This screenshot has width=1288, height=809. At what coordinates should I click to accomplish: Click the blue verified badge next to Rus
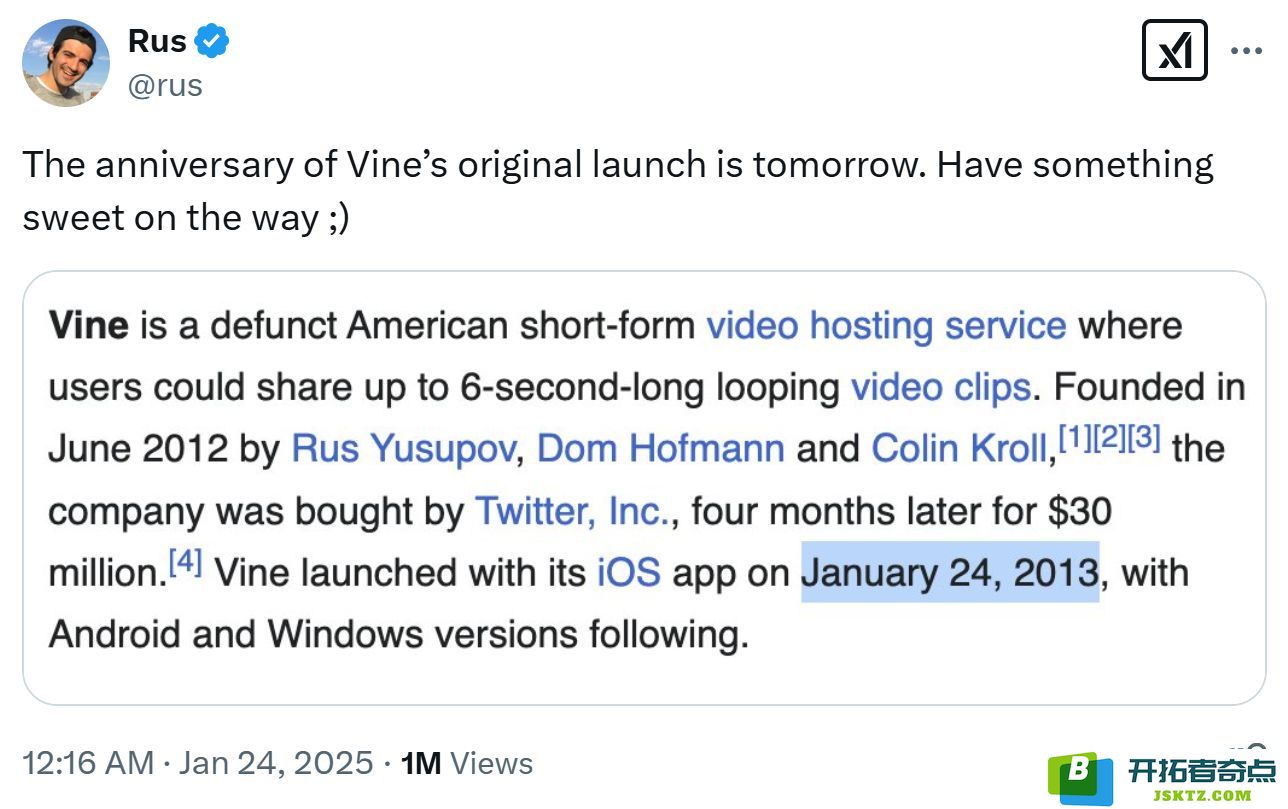[212, 42]
